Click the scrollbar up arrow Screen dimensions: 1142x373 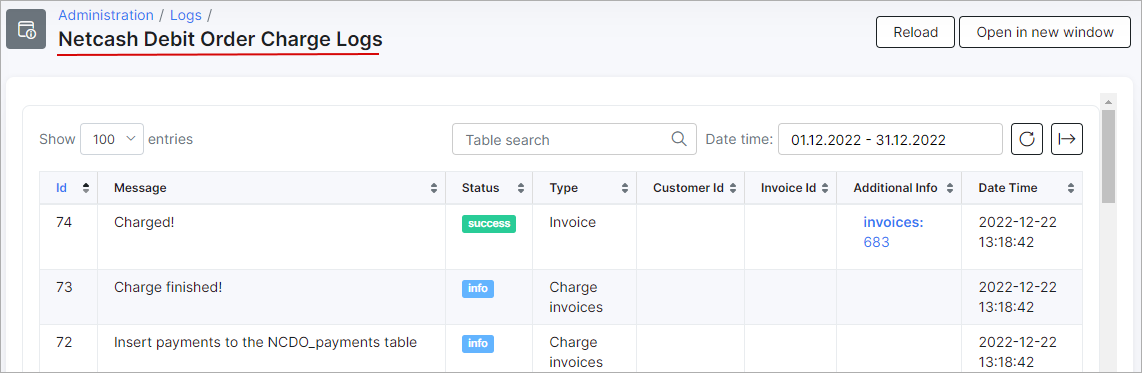(x=1108, y=101)
